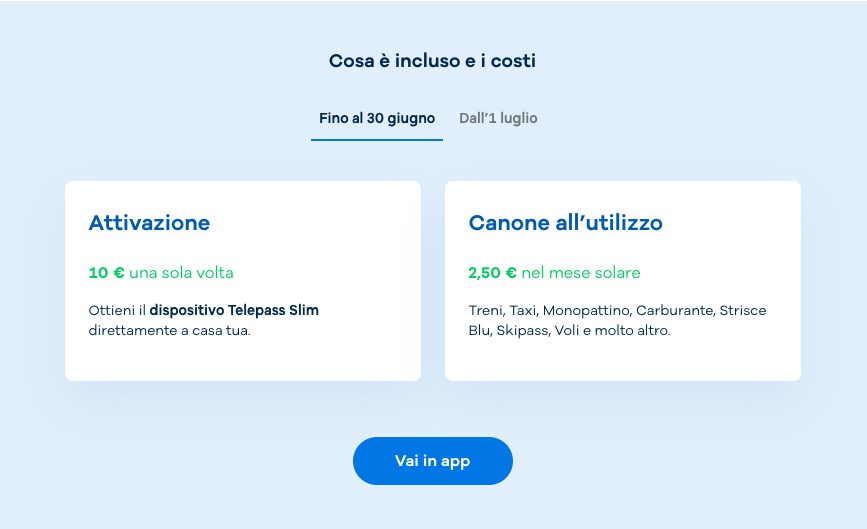
Task: Click the "Canone all'utilizzo" card heading
Action: point(566,223)
